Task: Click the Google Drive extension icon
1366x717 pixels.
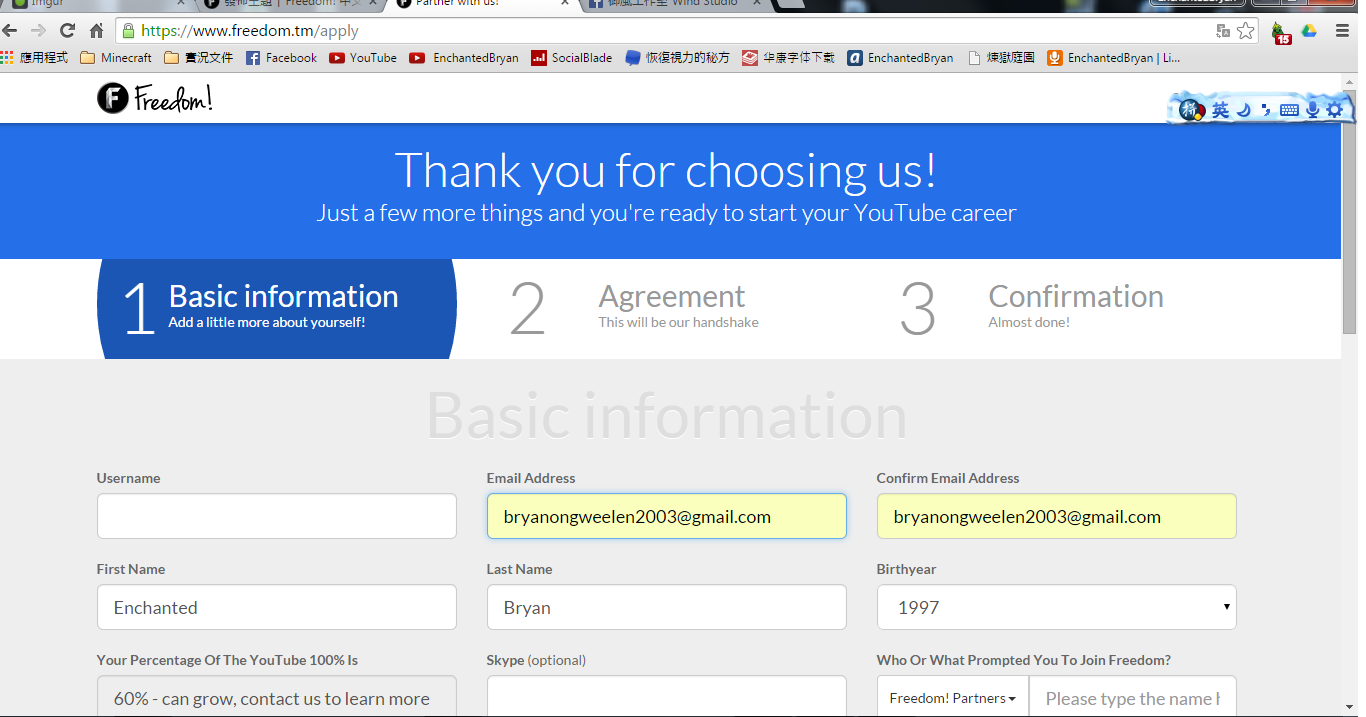Action: point(1309,31)
